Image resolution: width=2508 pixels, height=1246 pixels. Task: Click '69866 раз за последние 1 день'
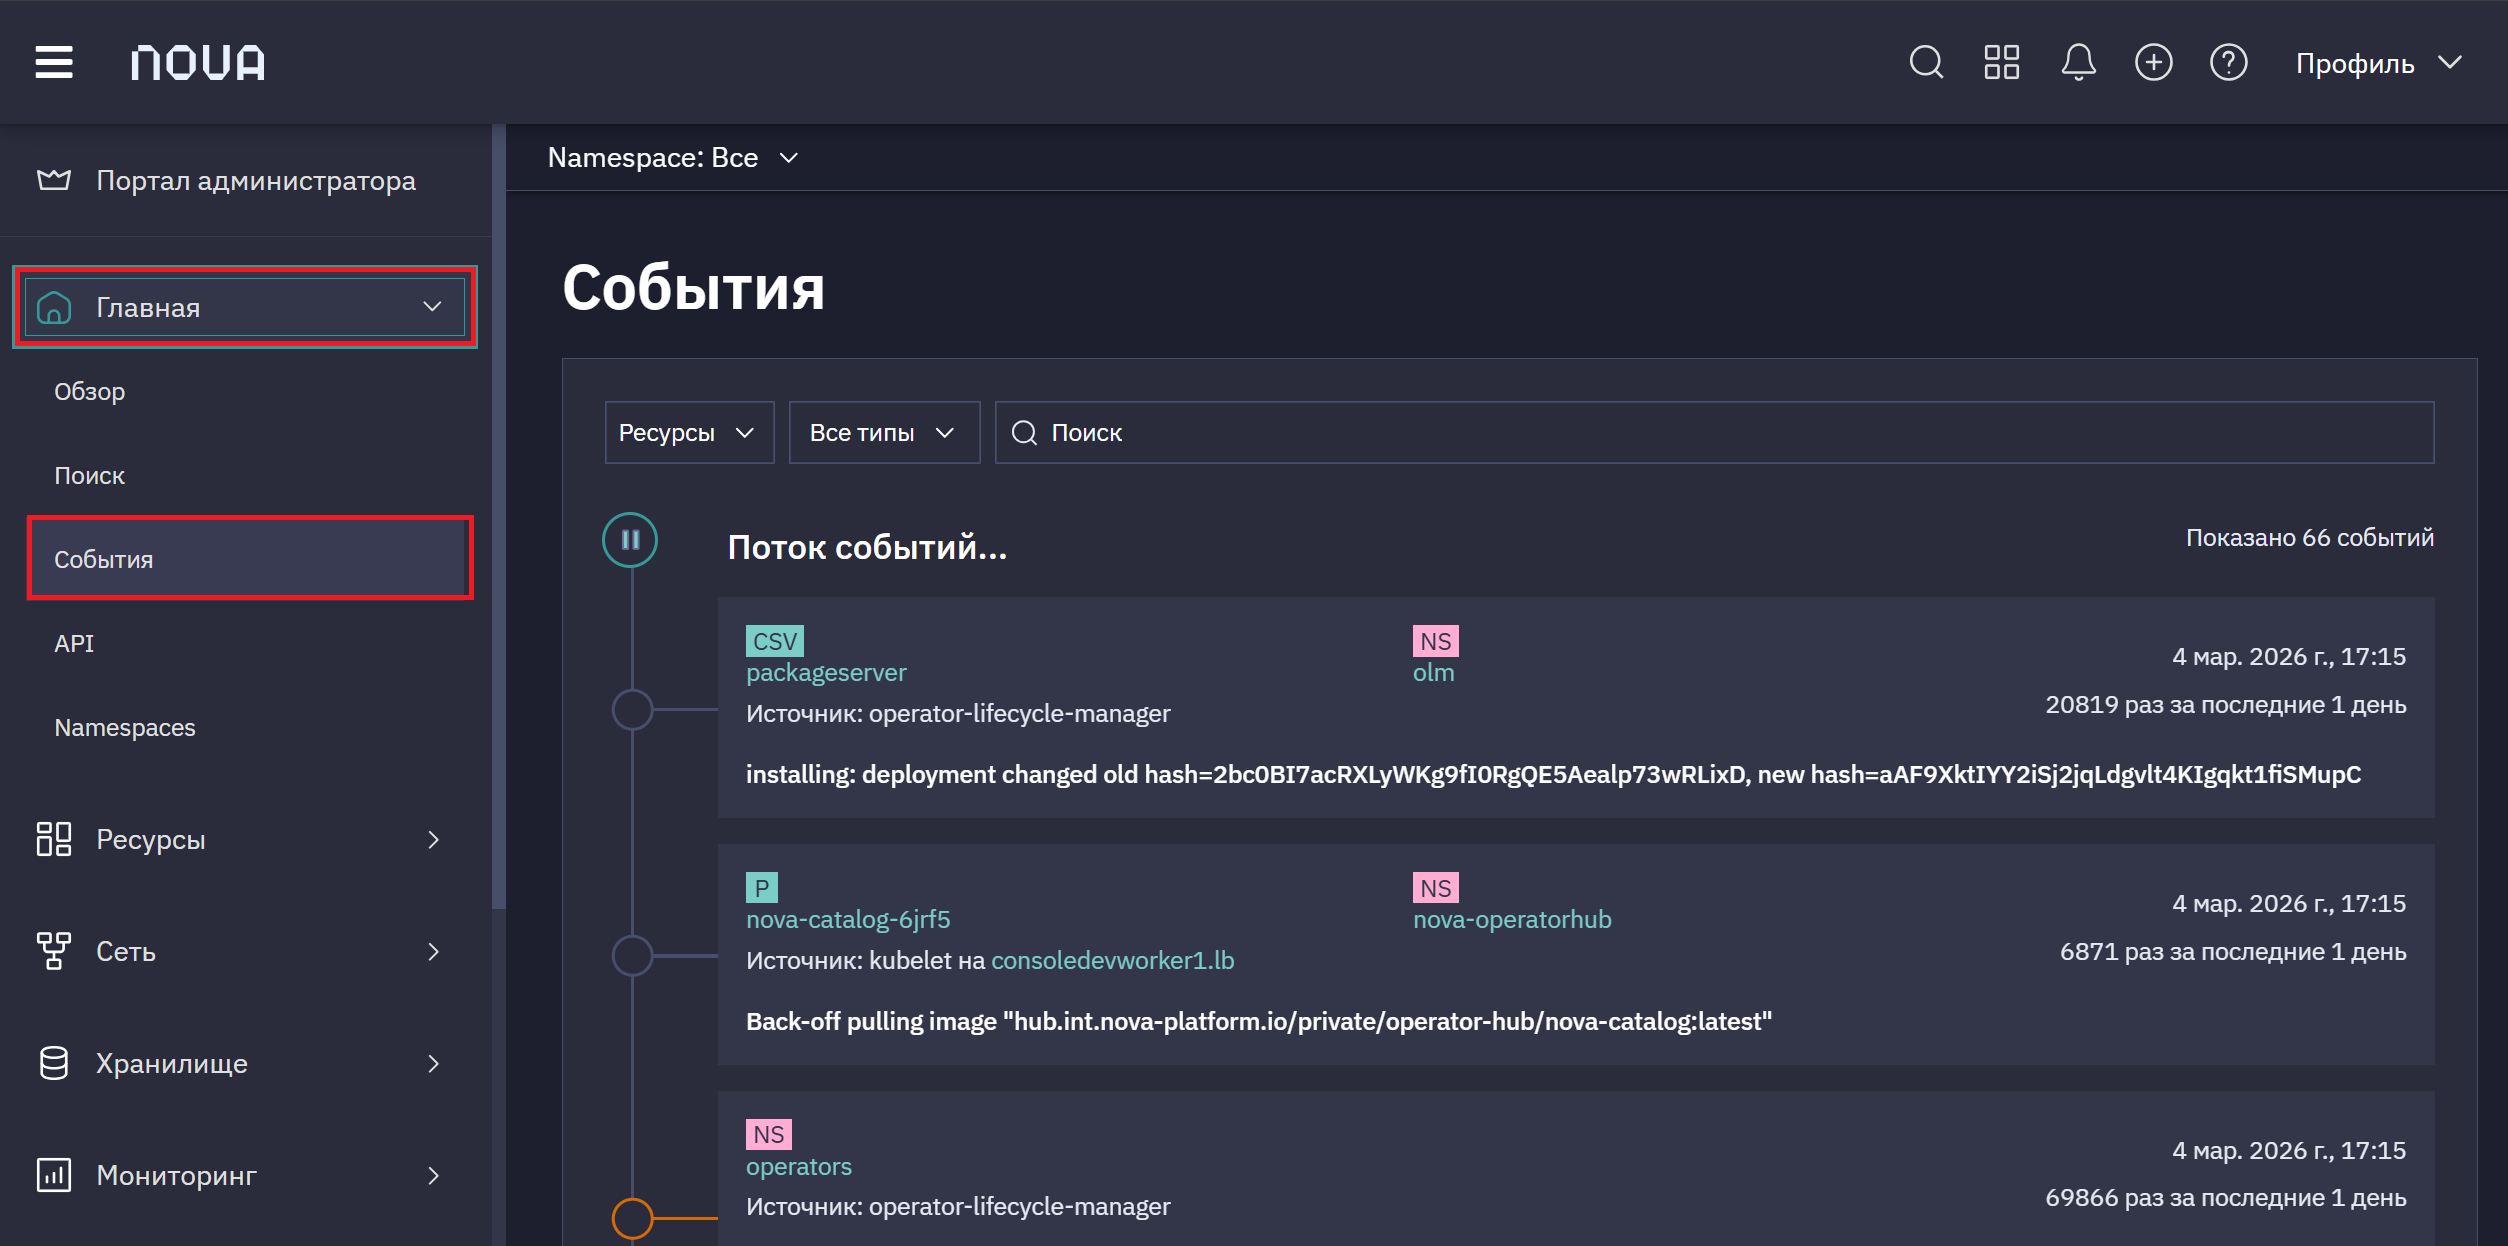pos(2225,1198)
